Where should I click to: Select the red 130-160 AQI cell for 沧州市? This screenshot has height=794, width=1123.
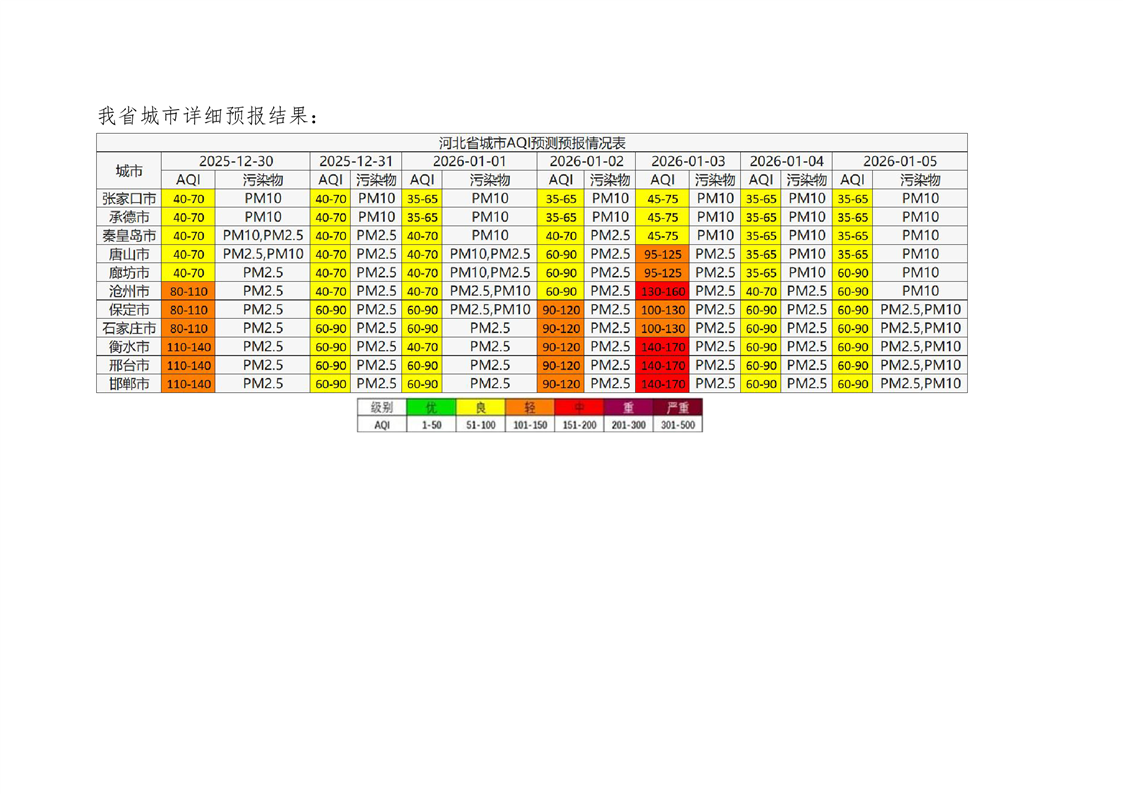663,291
